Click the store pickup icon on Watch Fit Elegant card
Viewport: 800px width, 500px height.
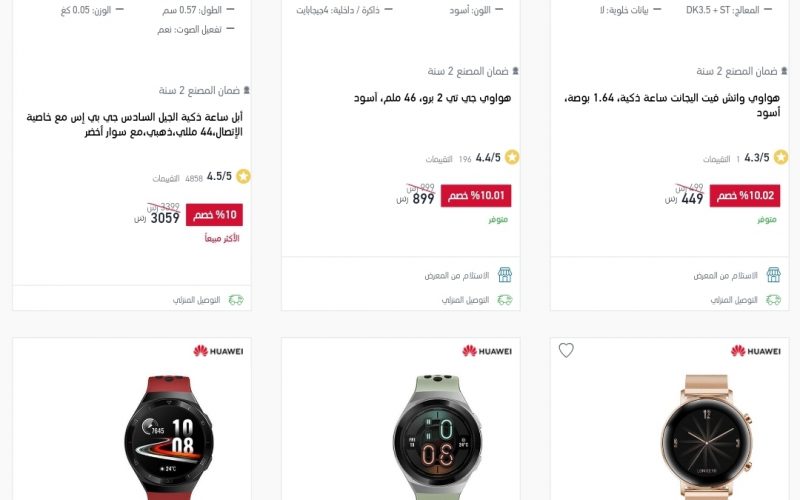point(773,275)
